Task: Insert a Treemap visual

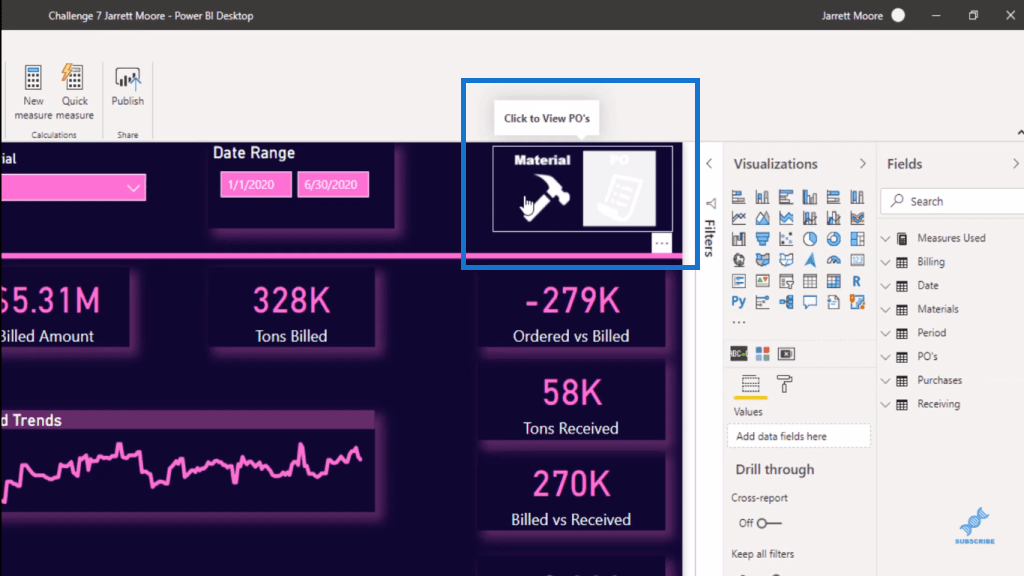Action: coord(857,239)
